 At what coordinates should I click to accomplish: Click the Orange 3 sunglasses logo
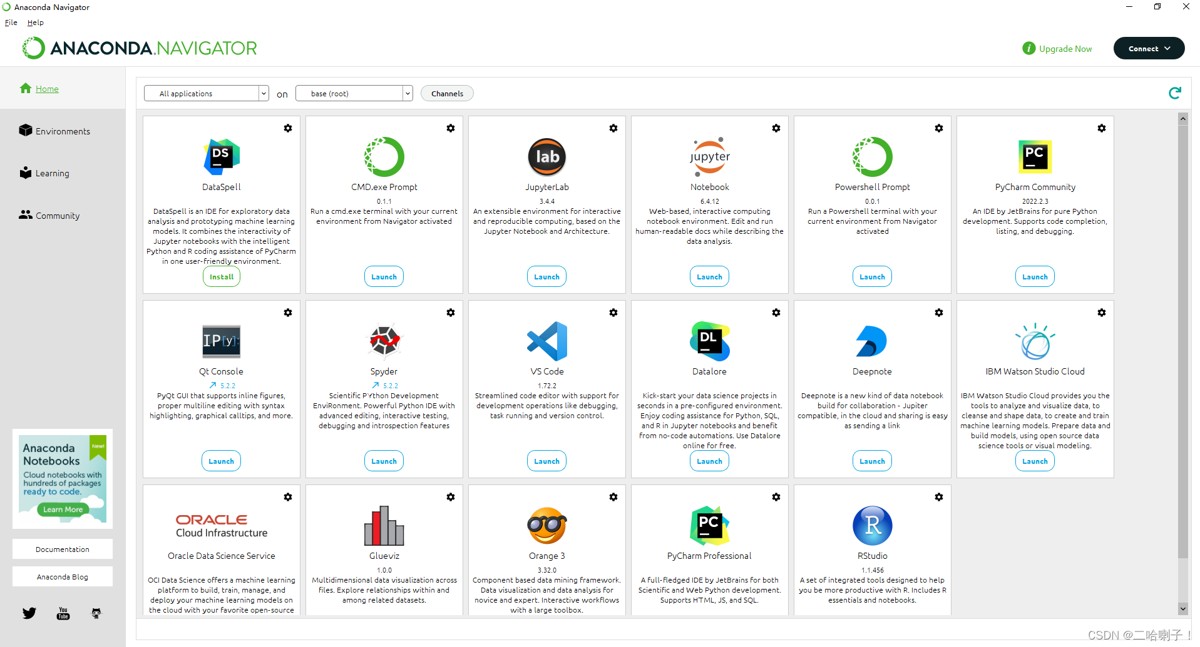(x=547, y=526)
